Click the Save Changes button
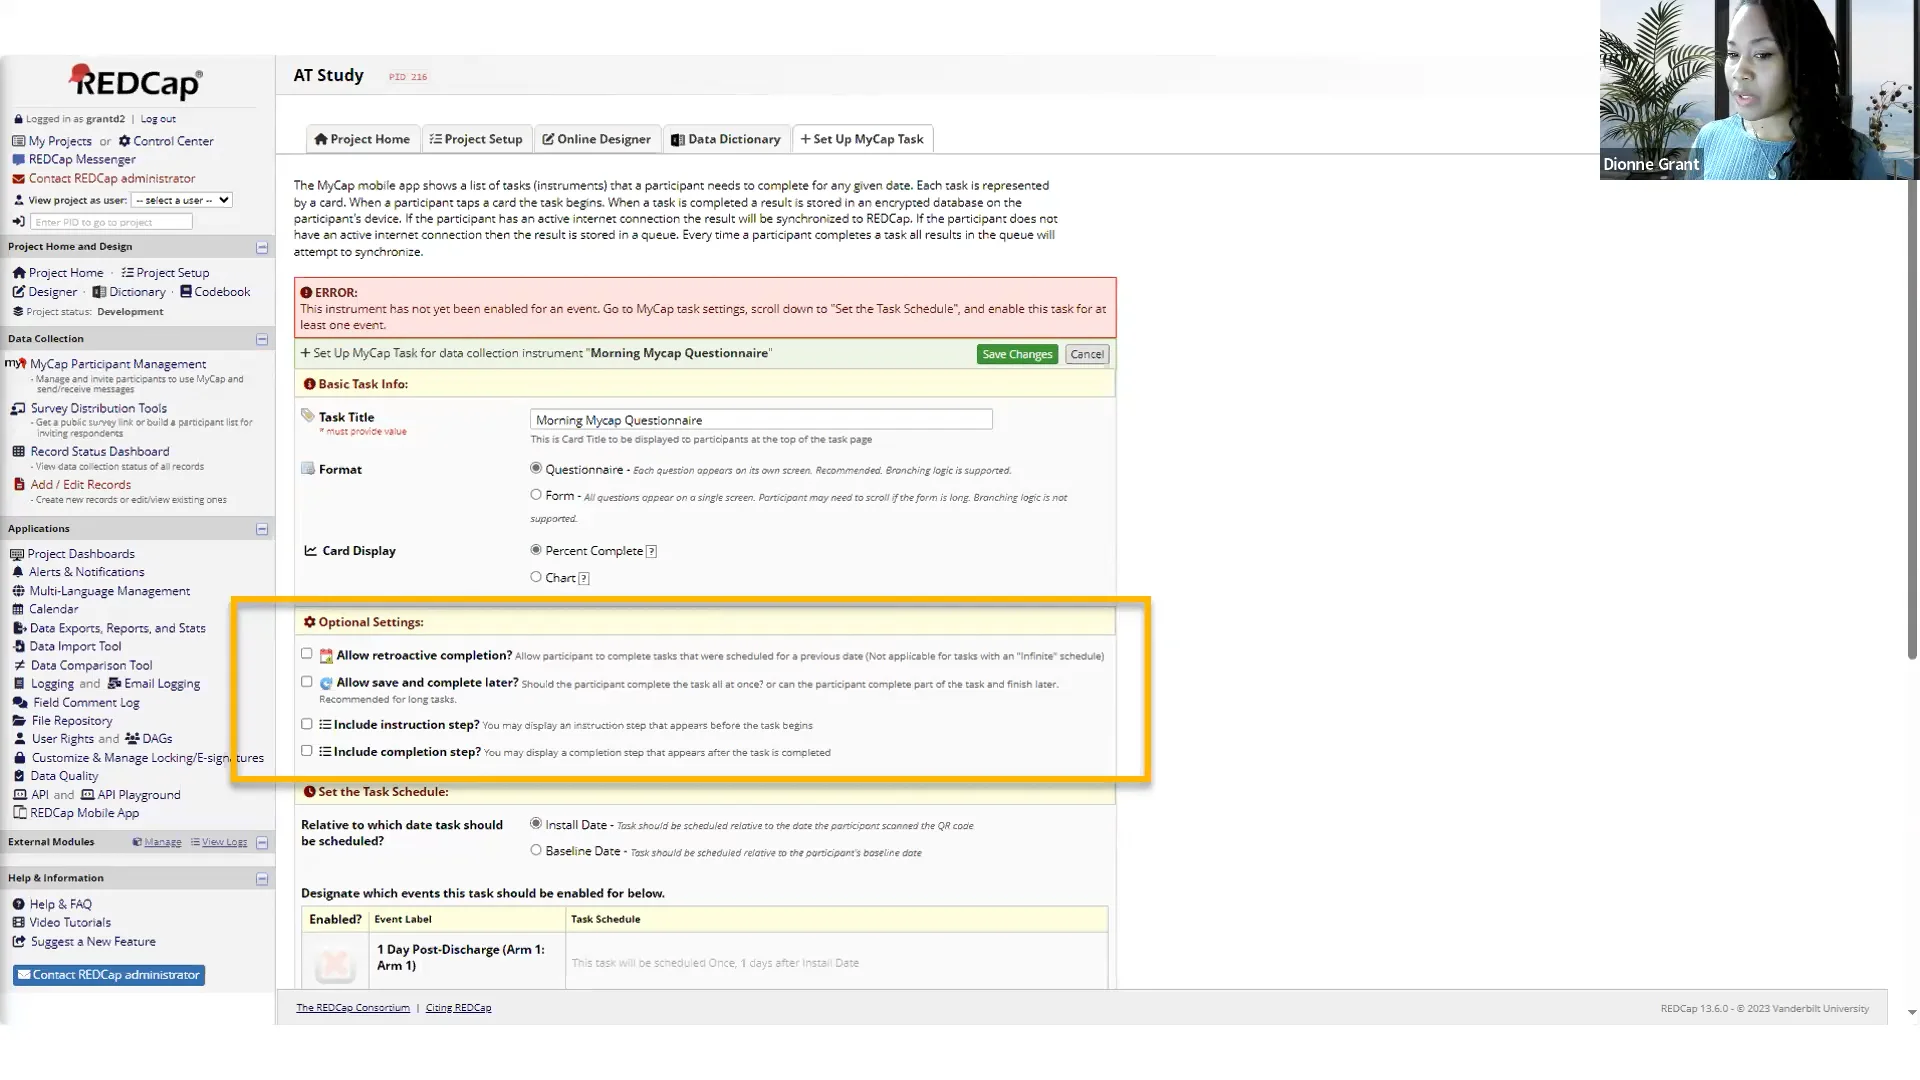1920x1080 pixels. click(x=1016, y=354)
